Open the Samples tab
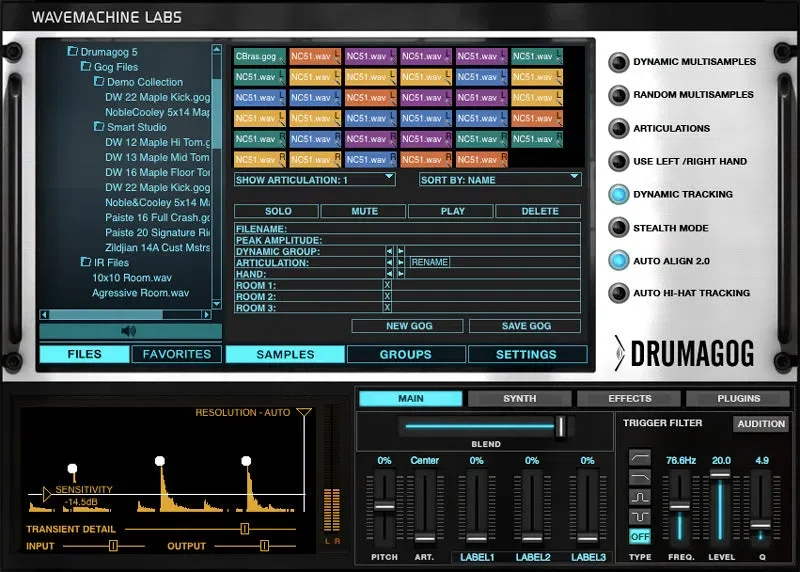This screenshot has height=572, width=800. pos(285,354)
